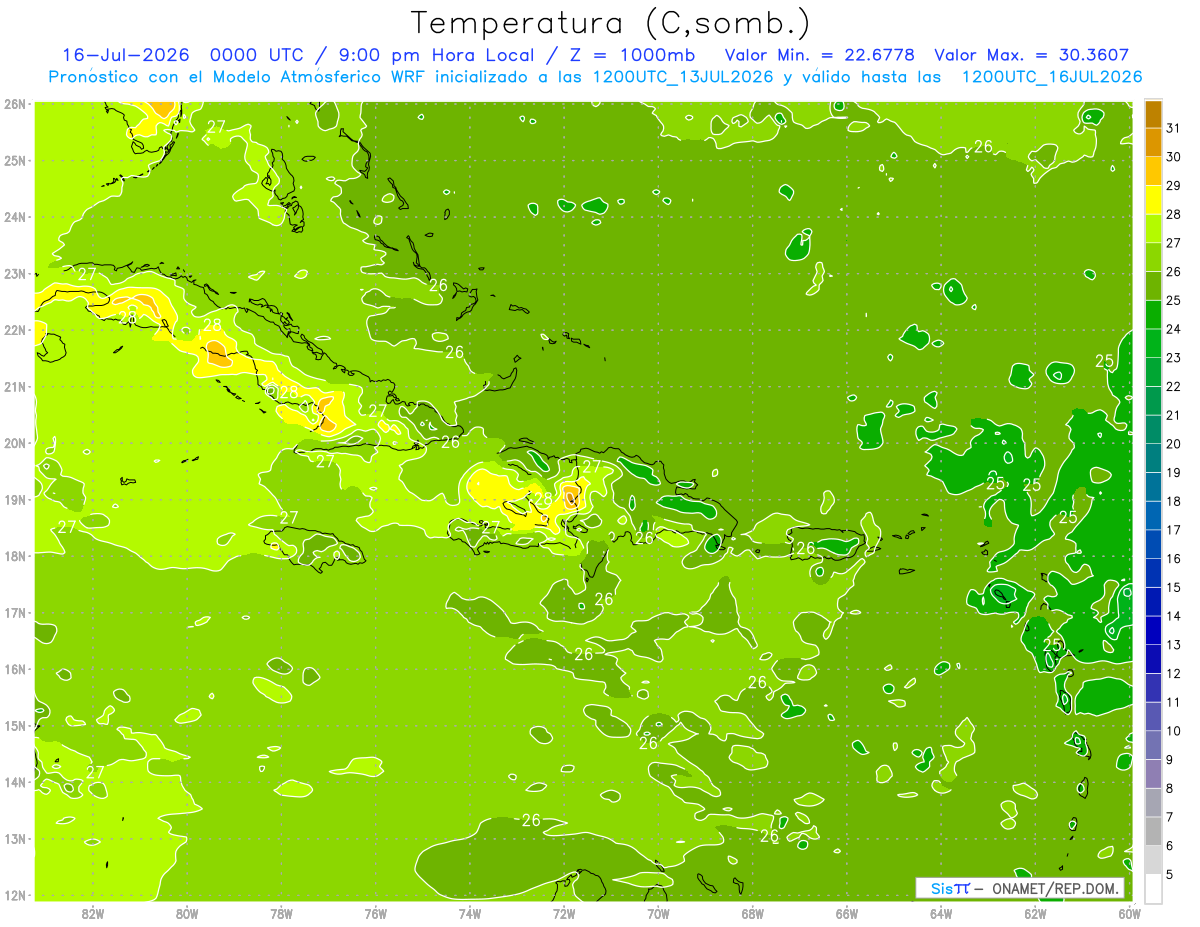Click the '16N' latitude axis label
This screenshot has width=1200, height=927.
15,669
